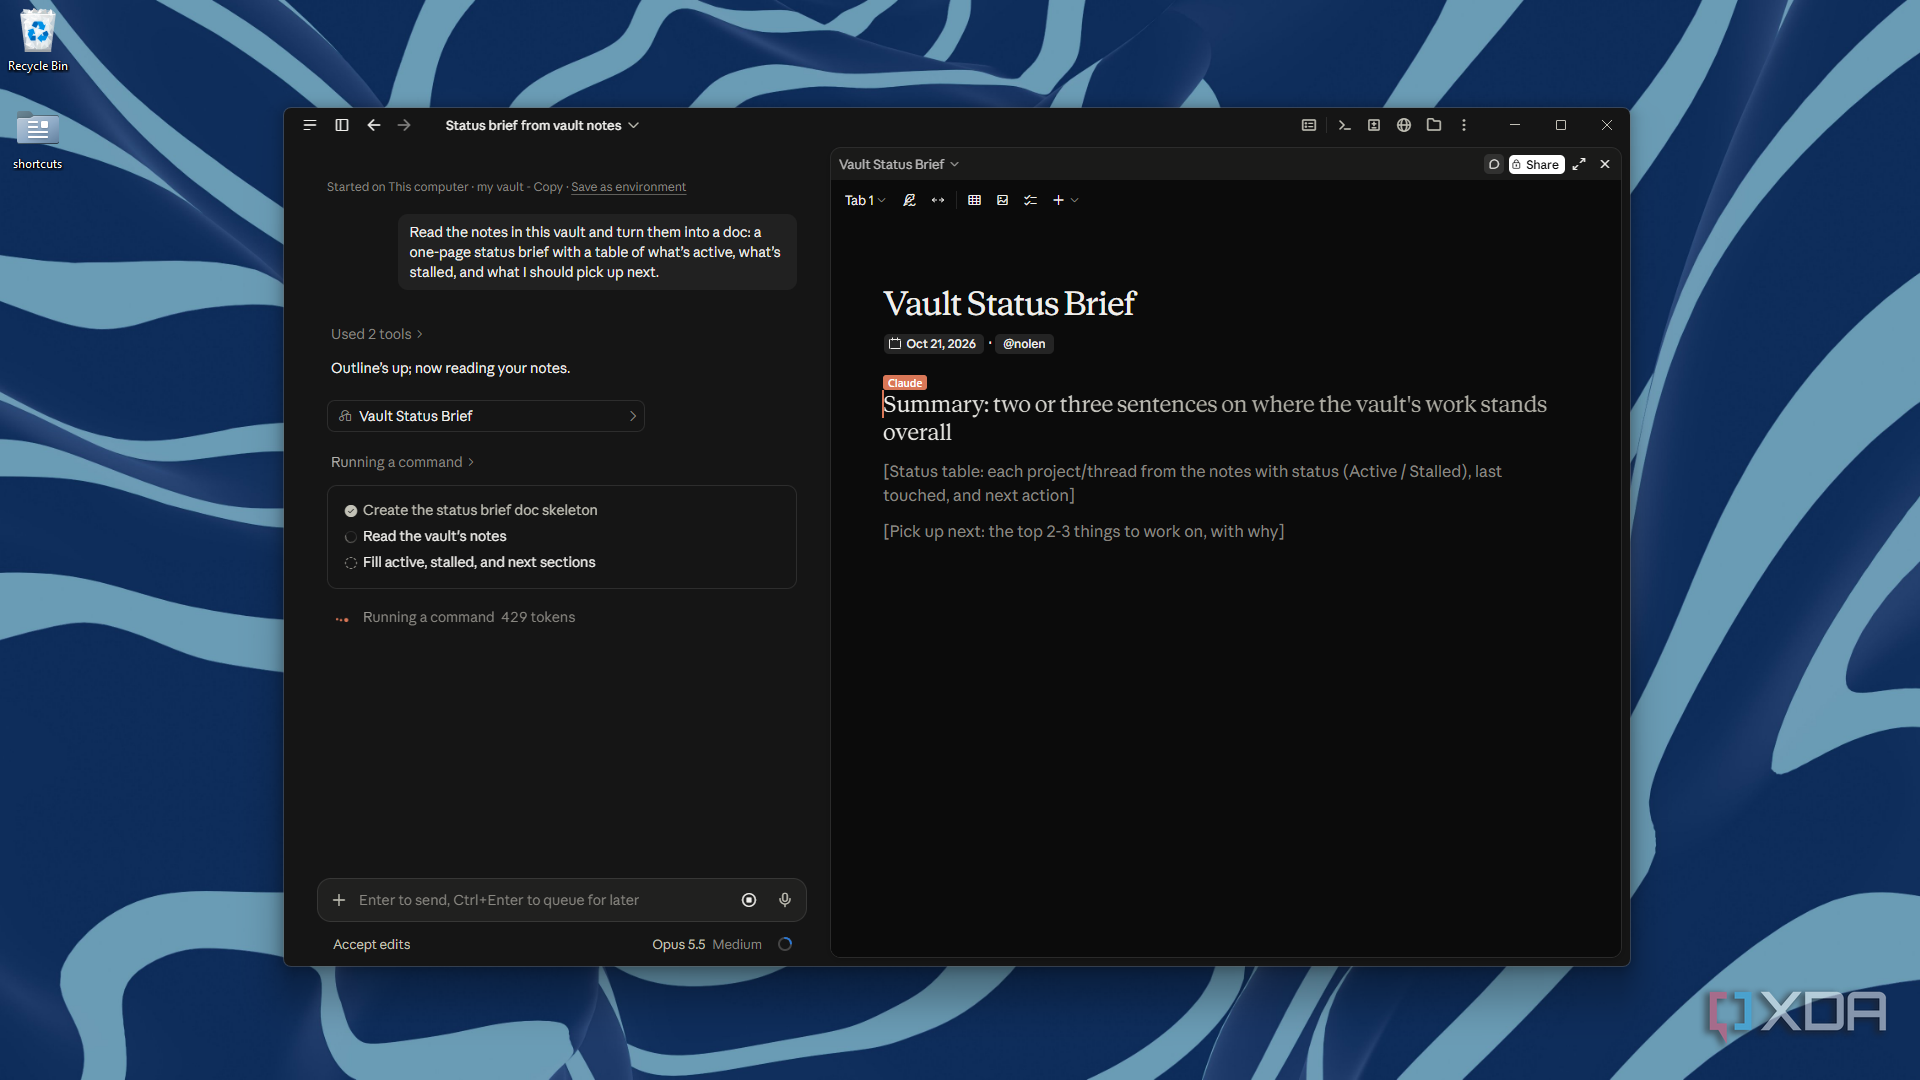This screenshot has height=1080, width=1920.
Task: Click the @nolen mention chip
Action: pyautogui.click(x=1024, y=344)
